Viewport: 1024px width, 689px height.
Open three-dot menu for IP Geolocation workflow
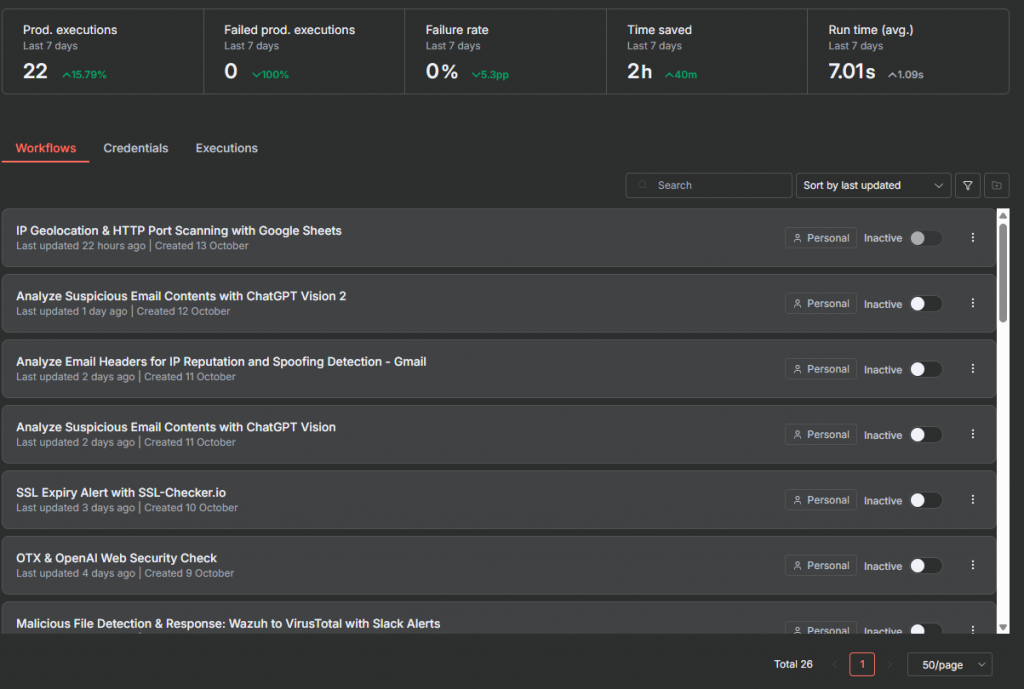[x=973, y=238]
